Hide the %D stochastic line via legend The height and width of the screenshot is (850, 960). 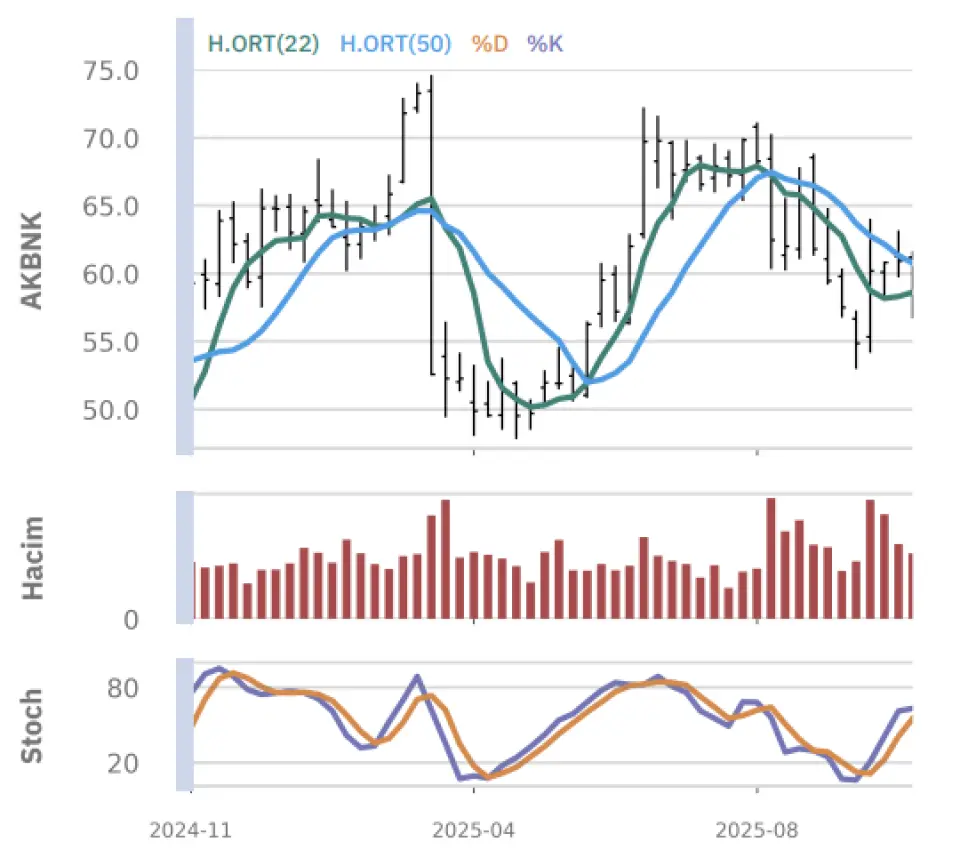click(x=490, y=43)
